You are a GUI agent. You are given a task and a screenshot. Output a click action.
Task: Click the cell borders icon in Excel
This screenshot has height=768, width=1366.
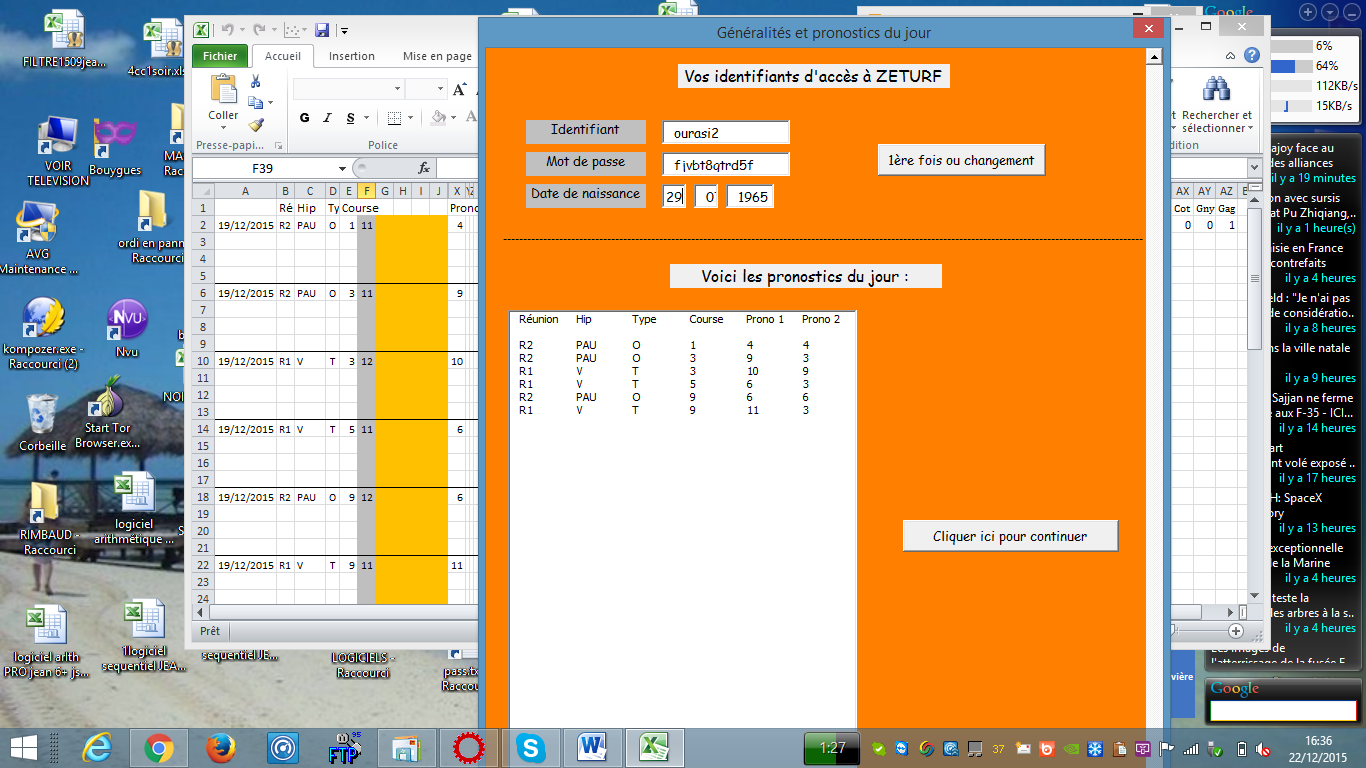pos(394,118)
